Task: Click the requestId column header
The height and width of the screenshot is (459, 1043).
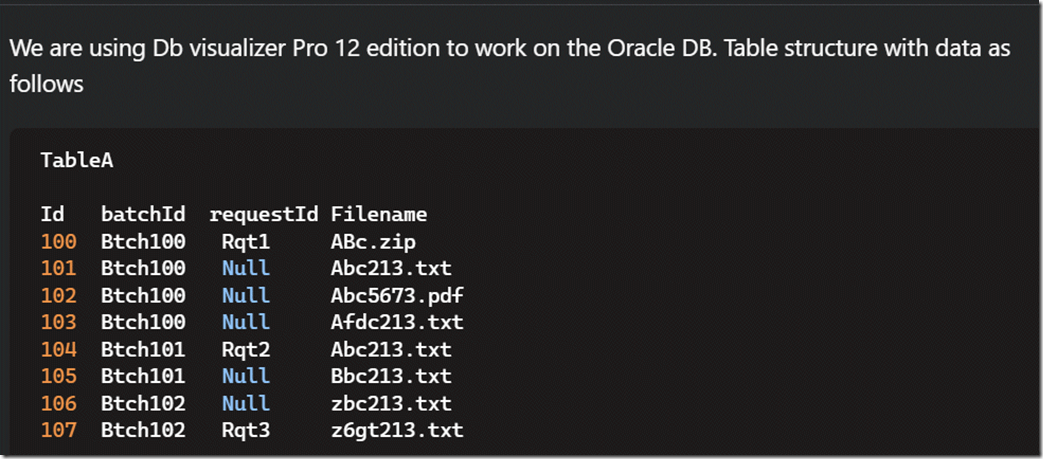Action: [x=263, y=214]
